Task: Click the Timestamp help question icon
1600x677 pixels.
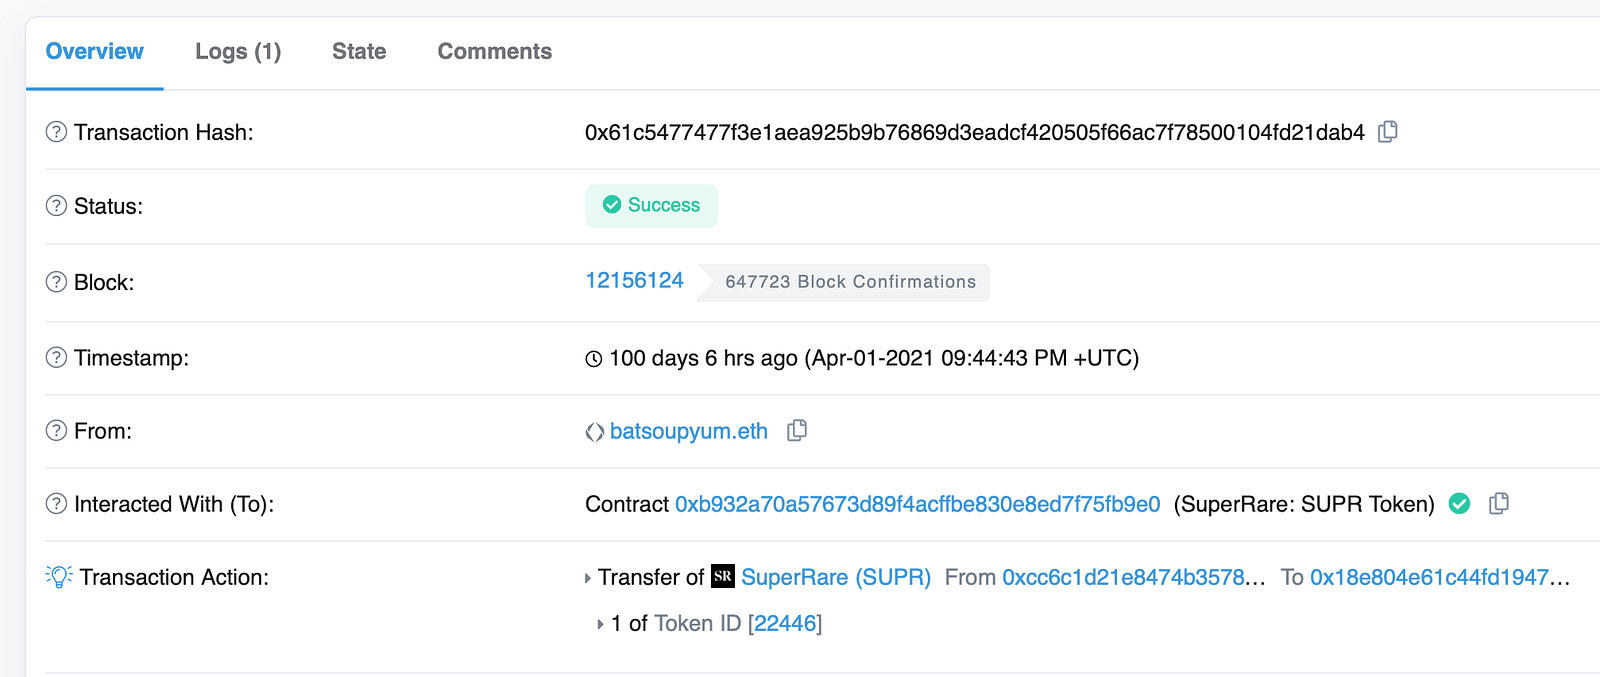Action: coord(57,358)
